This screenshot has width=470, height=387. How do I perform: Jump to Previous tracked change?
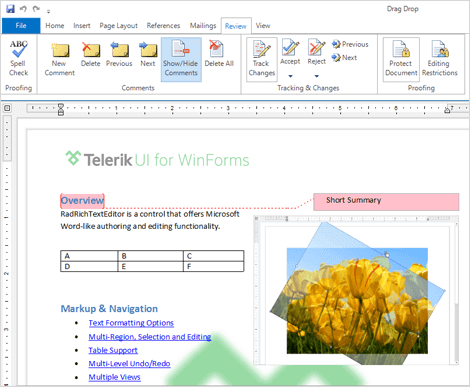coord(350,44)
